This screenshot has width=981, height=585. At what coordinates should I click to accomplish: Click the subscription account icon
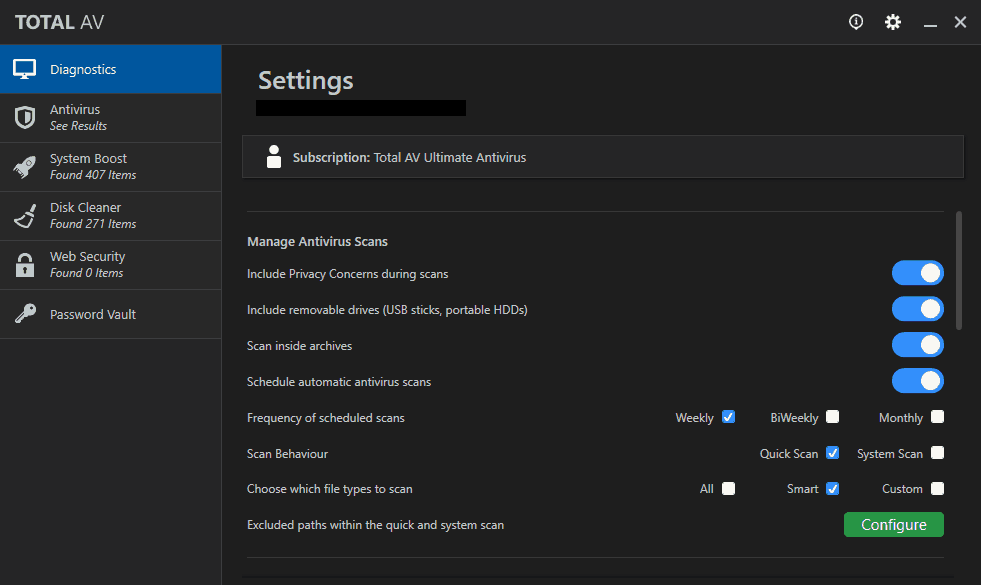click(x=274, y=156)
